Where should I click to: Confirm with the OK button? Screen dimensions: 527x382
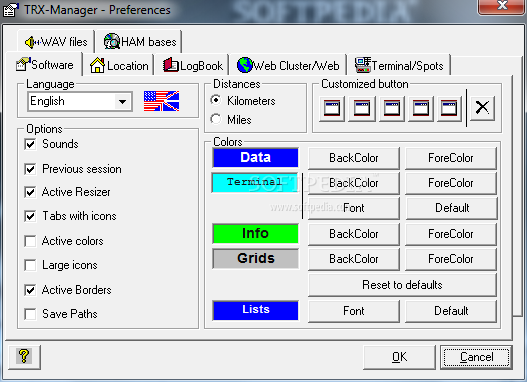[x=399, y=357]
